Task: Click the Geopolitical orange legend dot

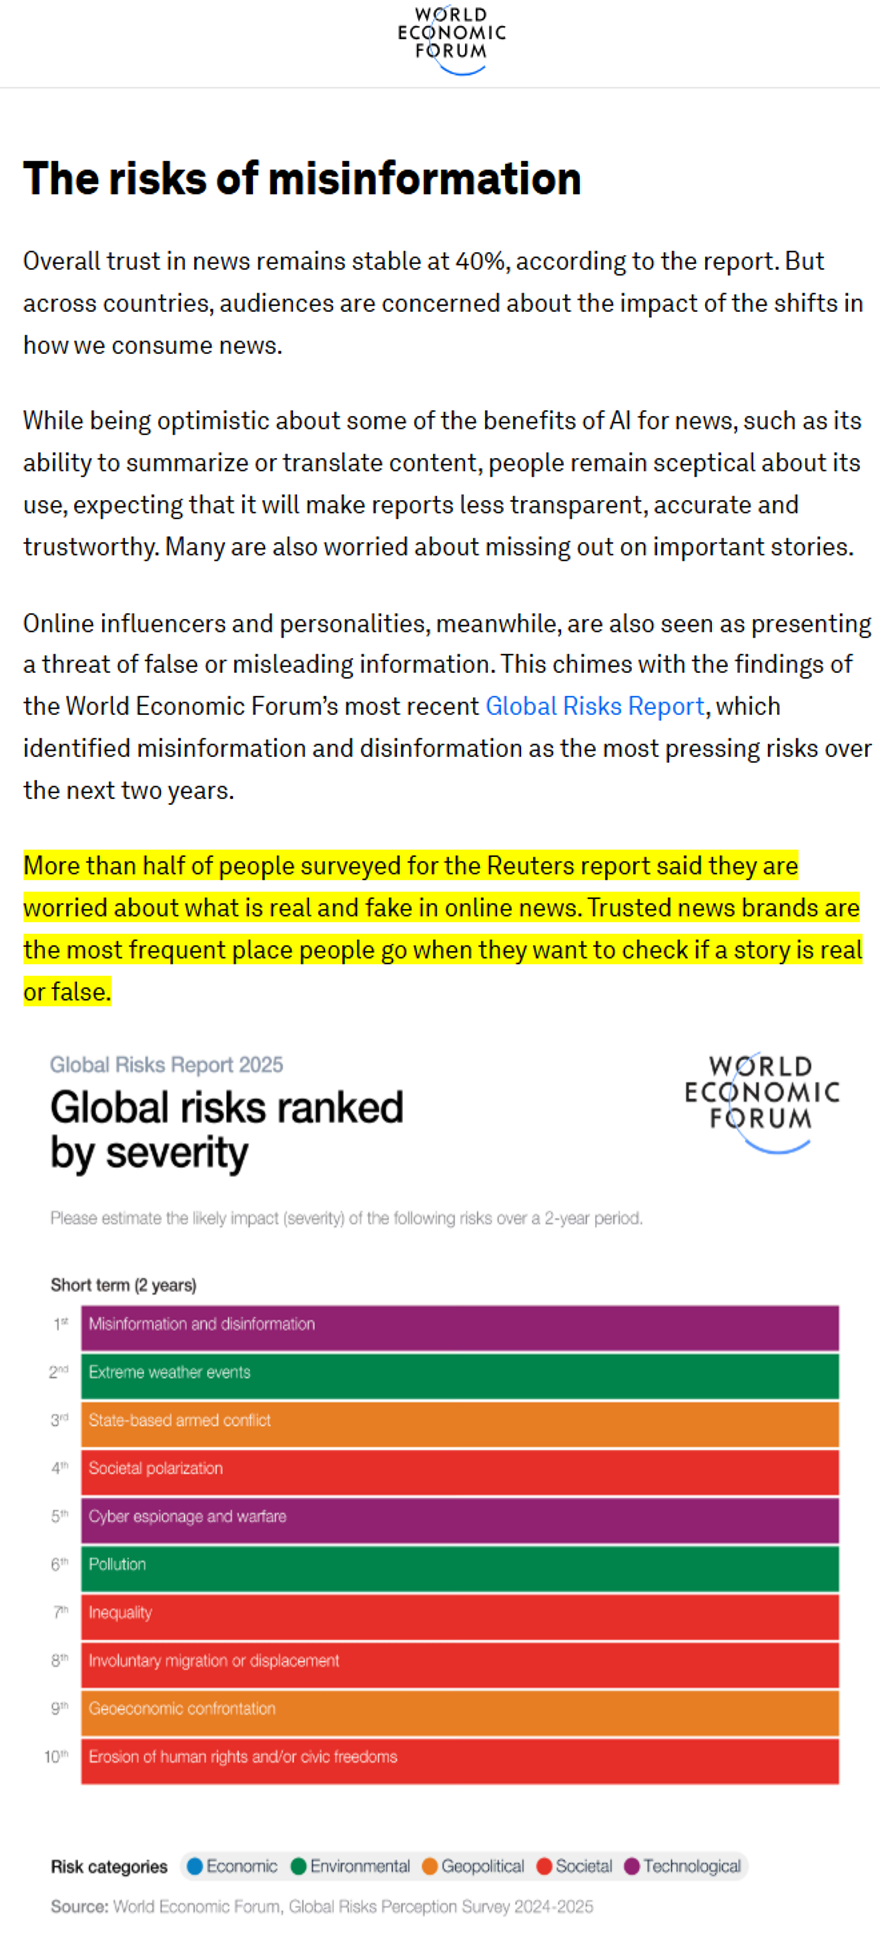Action: click(x=430, y=1866)
